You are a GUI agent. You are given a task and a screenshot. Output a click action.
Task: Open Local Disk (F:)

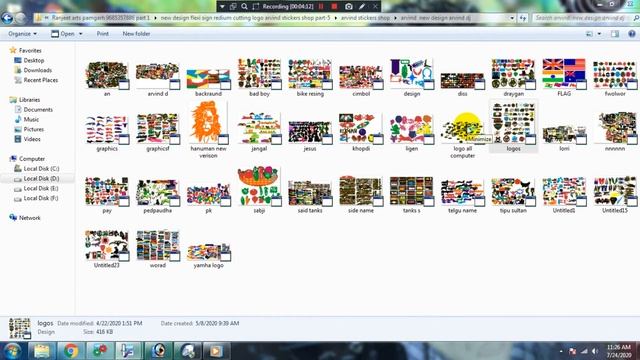(41, 198)
